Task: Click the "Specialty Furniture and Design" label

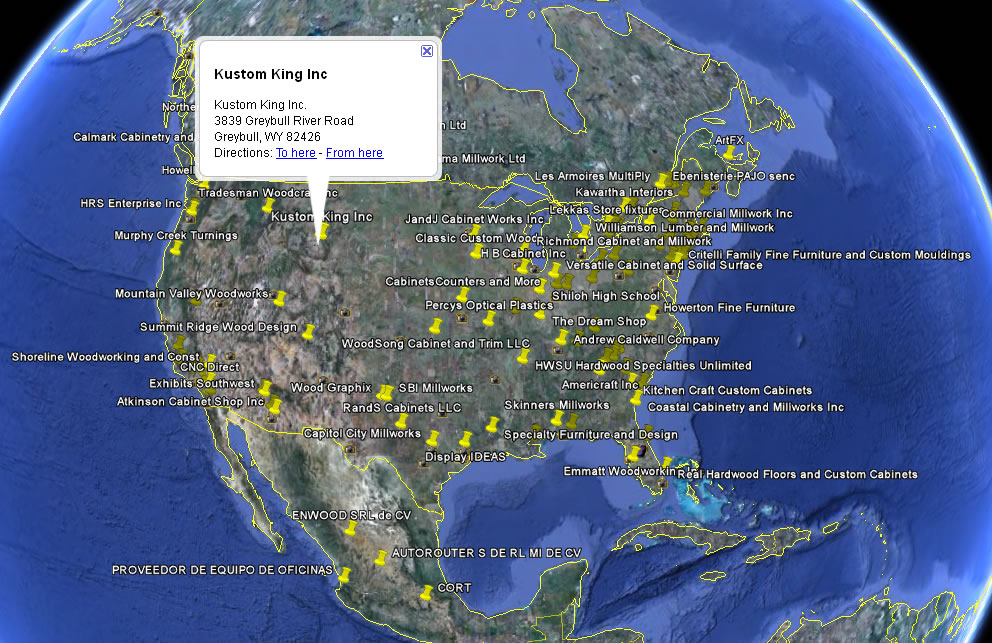Action: coord(591,435)
